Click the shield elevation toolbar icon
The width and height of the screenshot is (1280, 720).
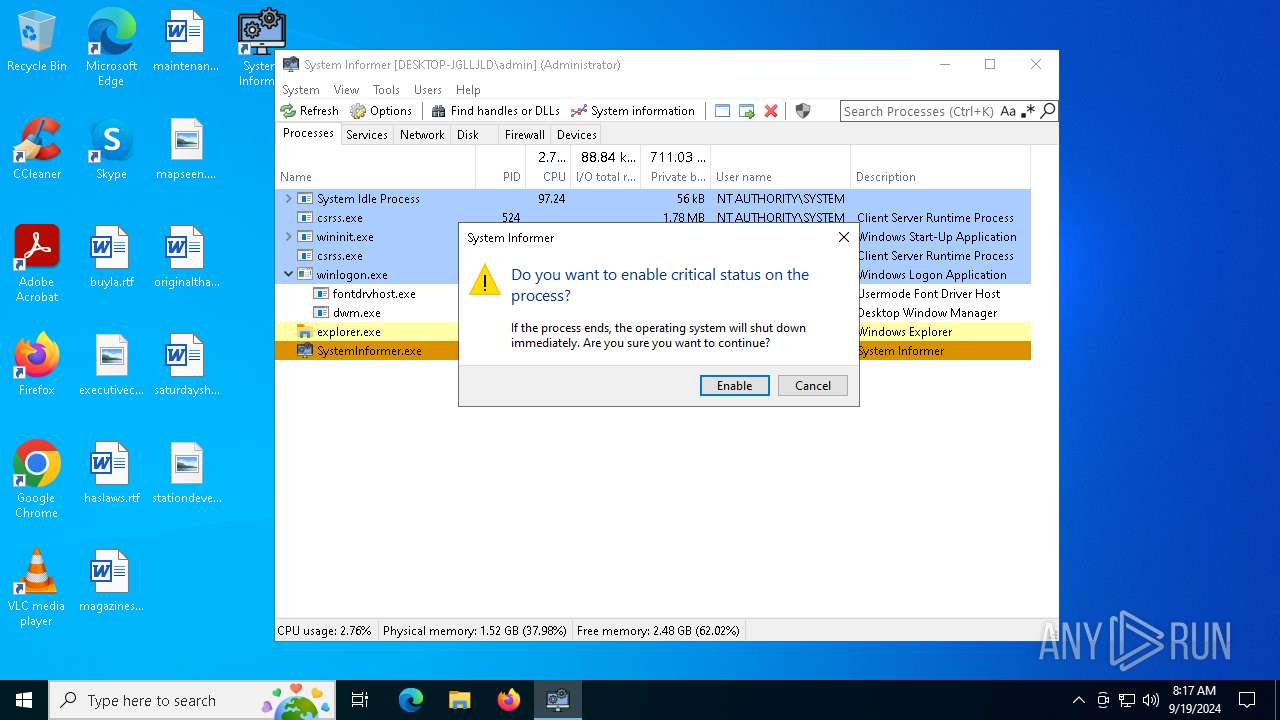pos(802,111)
